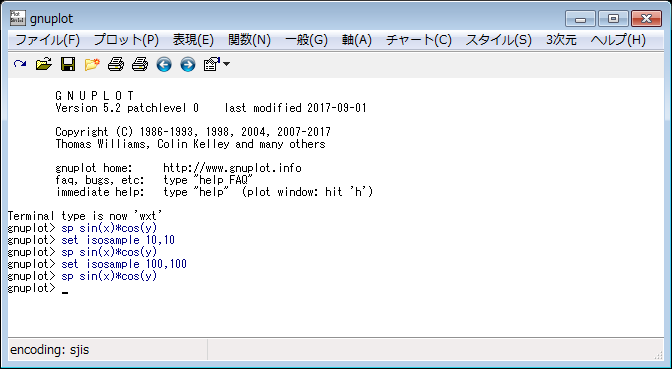Viewport: 672px width, 369px height.
Task: Open a file with the open-folder icon
Action: (x=44, y=64)
